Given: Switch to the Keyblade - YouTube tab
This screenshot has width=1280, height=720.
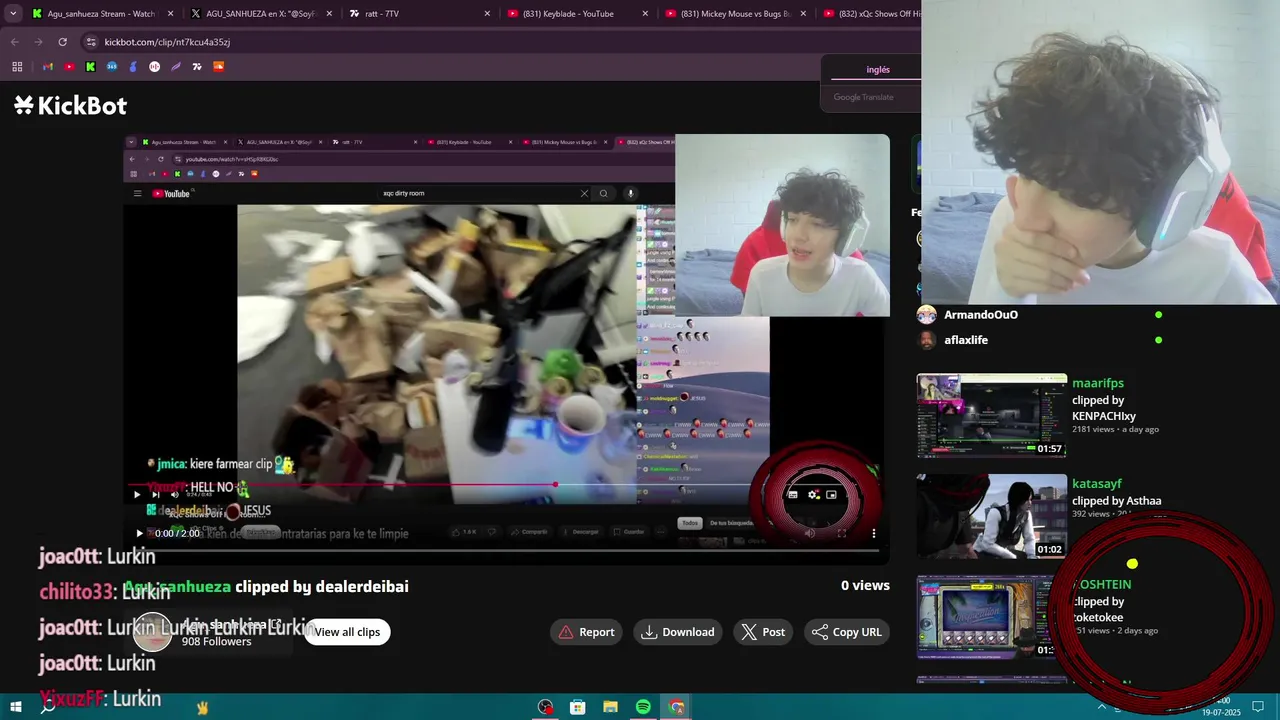Looking at the screenshot, I should click(576, 14).
